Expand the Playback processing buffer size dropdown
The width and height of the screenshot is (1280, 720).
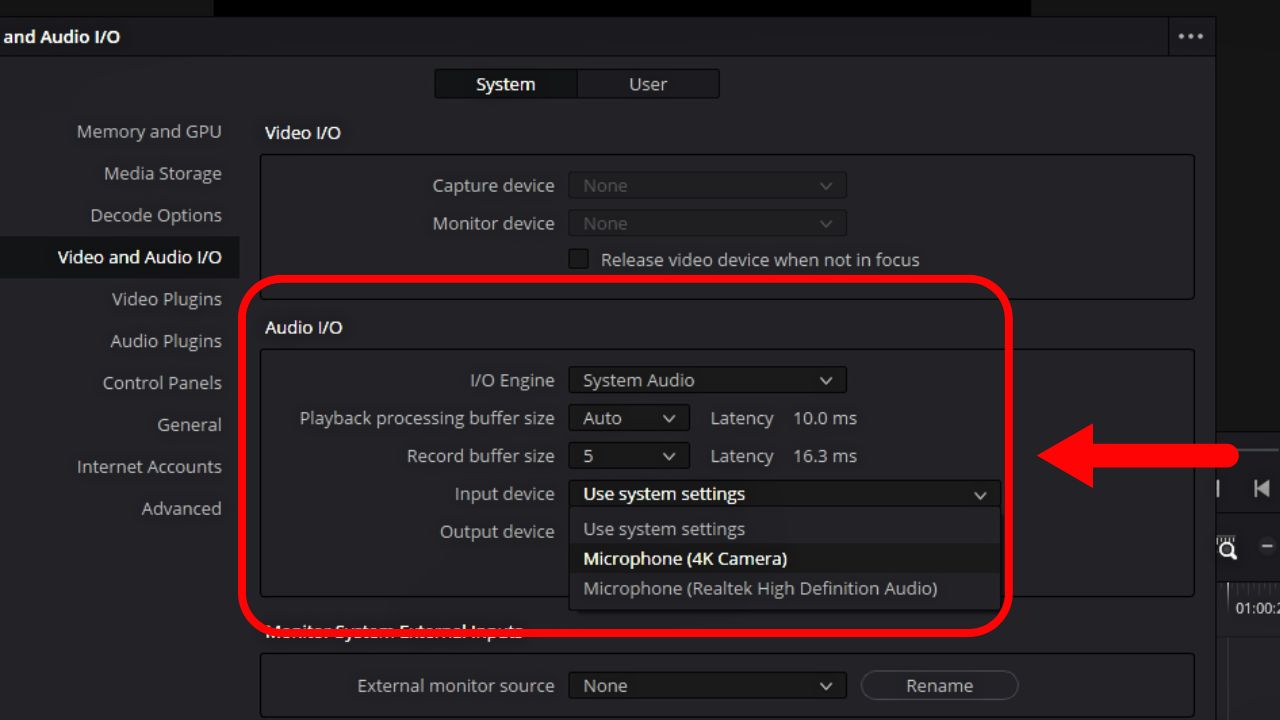click(x=628, y=418)
